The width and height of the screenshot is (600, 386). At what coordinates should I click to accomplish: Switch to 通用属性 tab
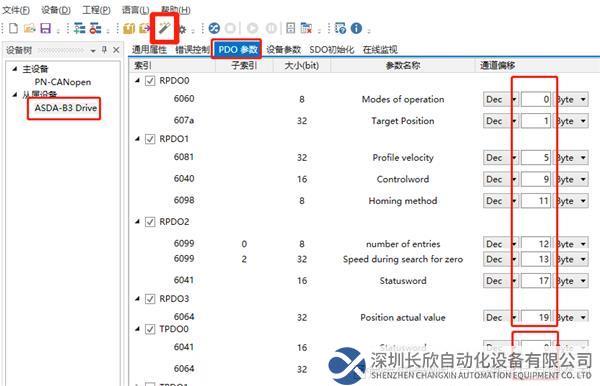pyautogui.click(x=149, y=49)
